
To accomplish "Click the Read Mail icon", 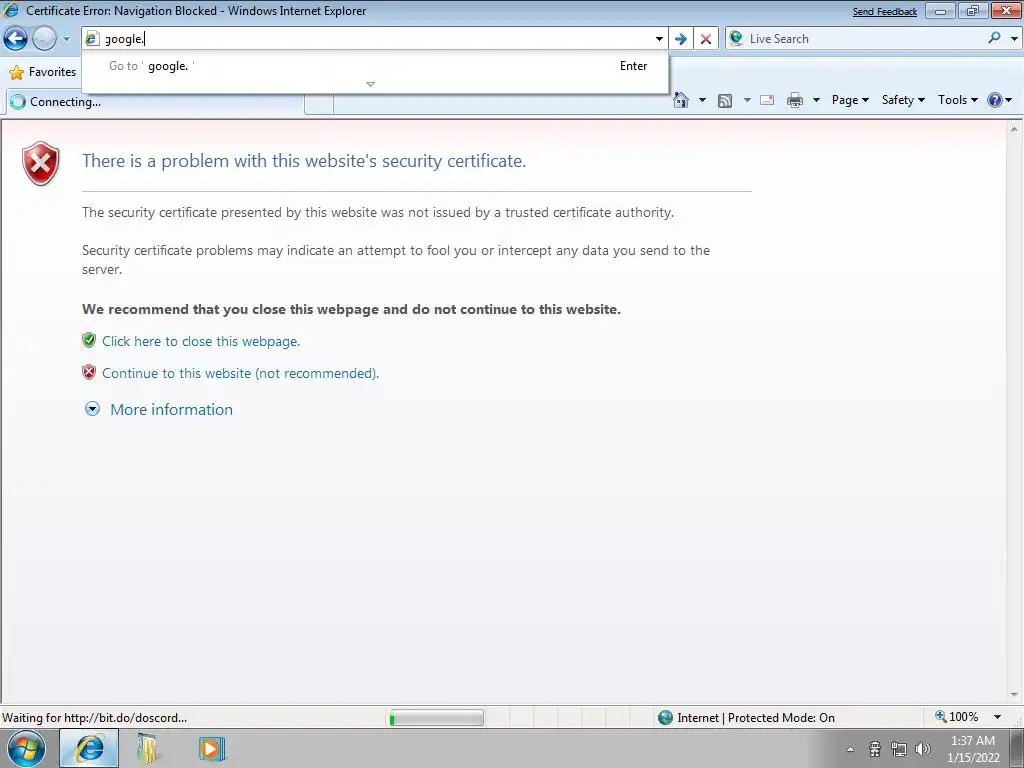I will 767,100.
